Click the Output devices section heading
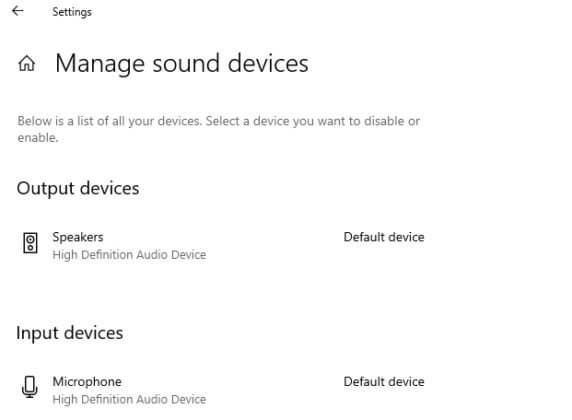 point(78,189)
